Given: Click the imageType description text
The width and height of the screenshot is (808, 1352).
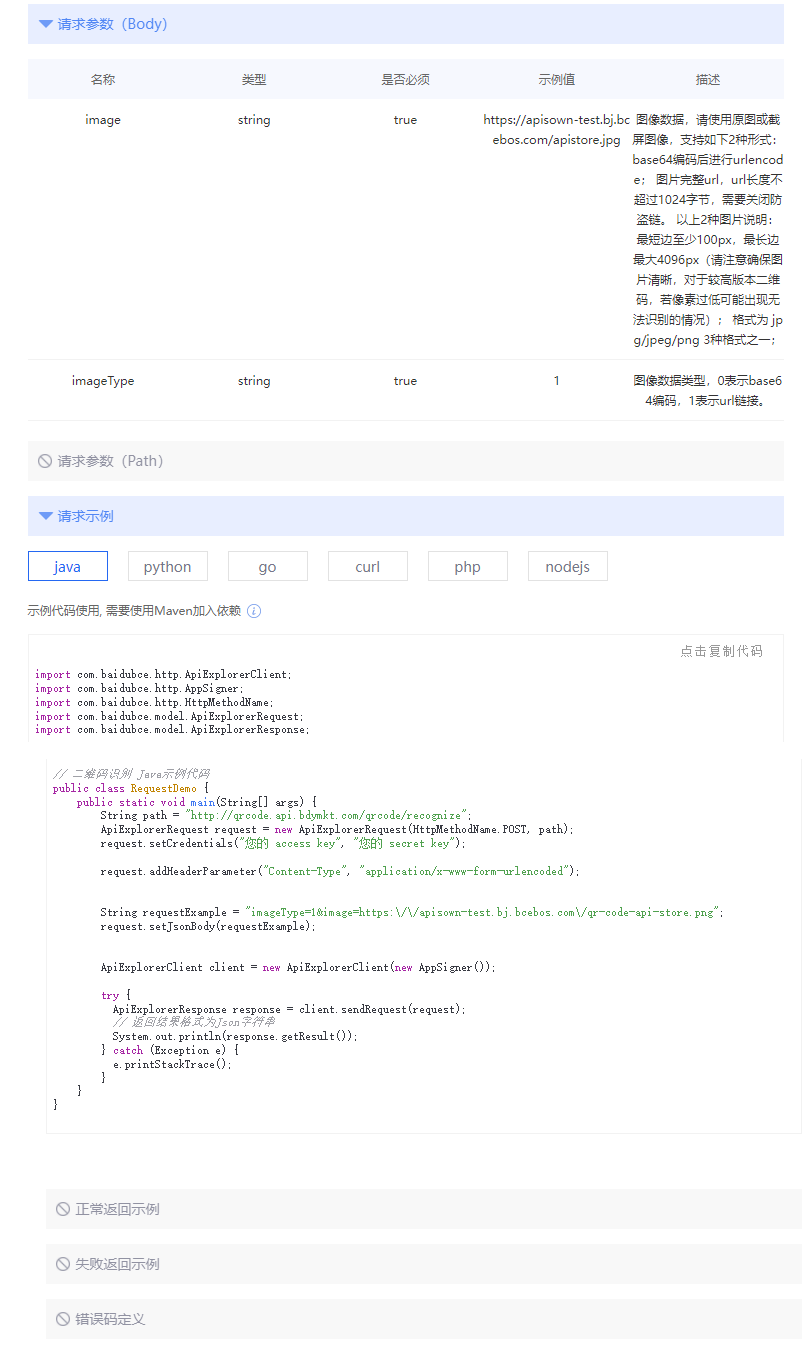Looking at the screenshot, I should 708,391.
